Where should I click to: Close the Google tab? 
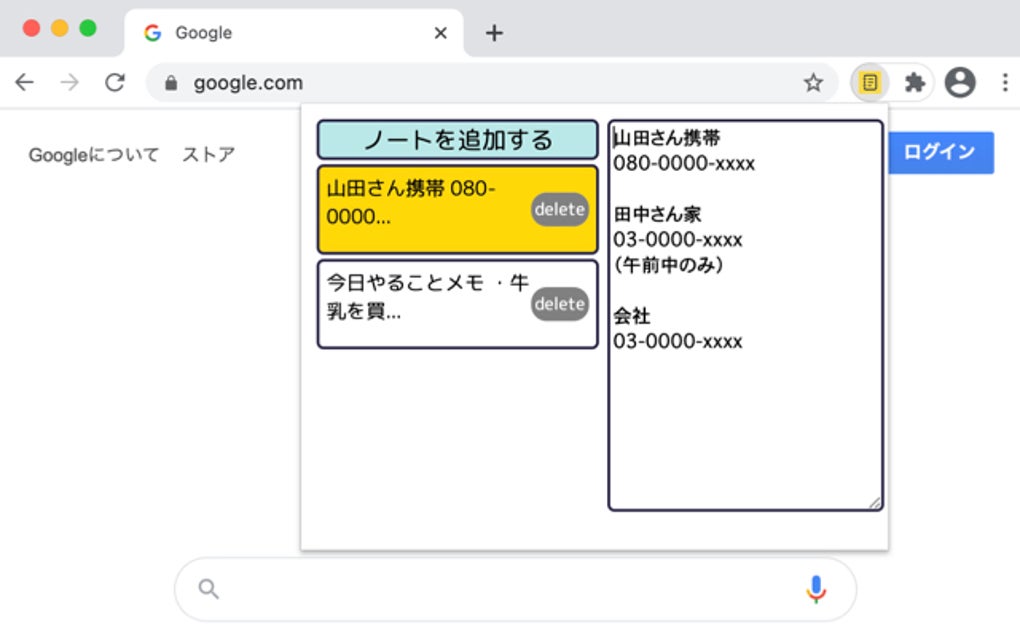[440, 33]
